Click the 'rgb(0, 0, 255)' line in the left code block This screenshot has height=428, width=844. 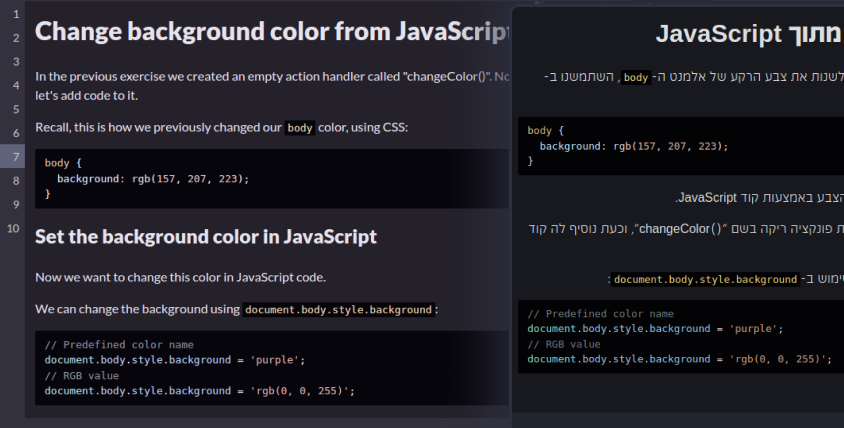(x=200, y=391)
